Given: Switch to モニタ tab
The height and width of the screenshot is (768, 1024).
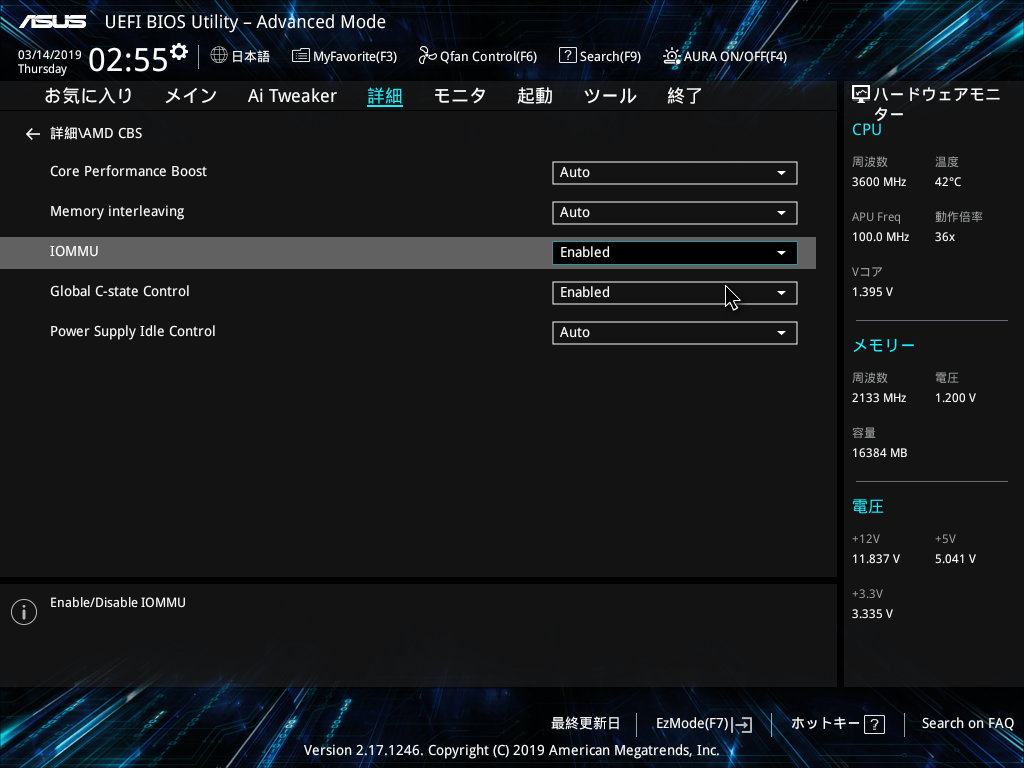Looking at the screenshot, I should [460, 96].
